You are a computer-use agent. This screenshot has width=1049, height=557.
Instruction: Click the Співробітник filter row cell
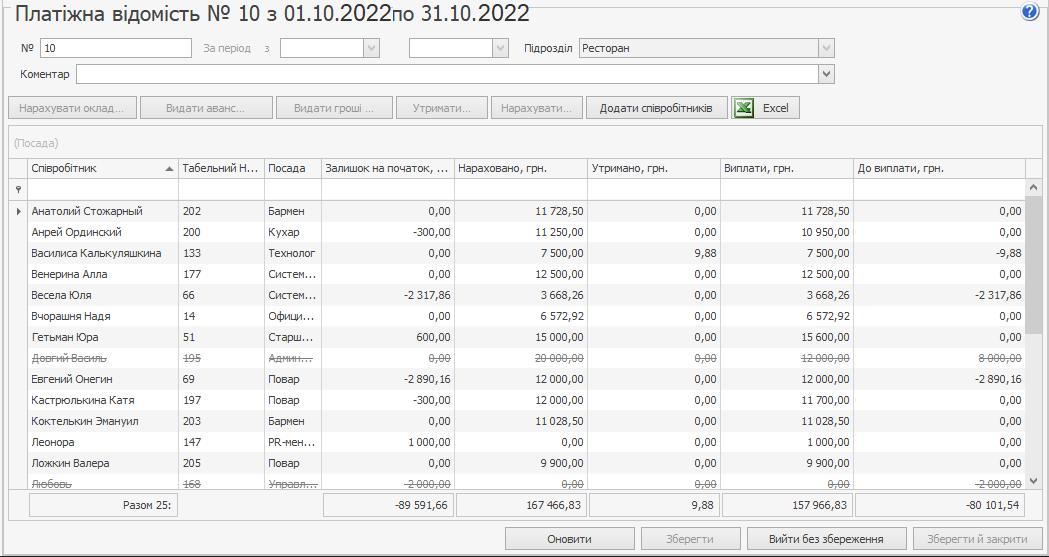(x=103, y=189)
